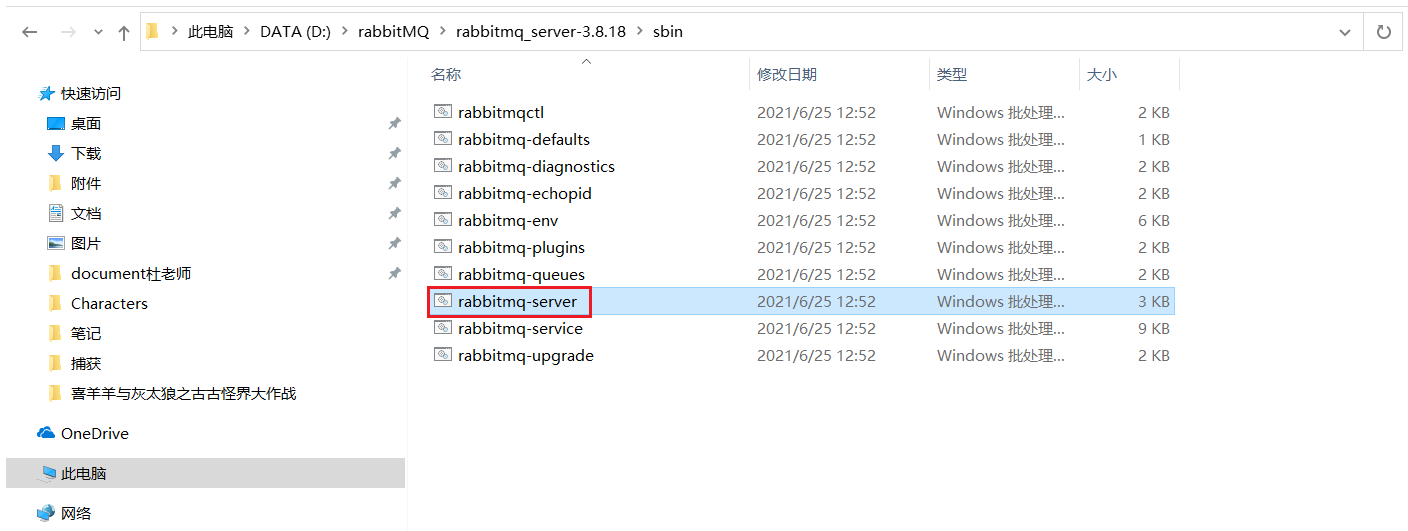The width and height of the screenshot is (1408, 531).
Task: Go forward to next folder
Action: 68,32
